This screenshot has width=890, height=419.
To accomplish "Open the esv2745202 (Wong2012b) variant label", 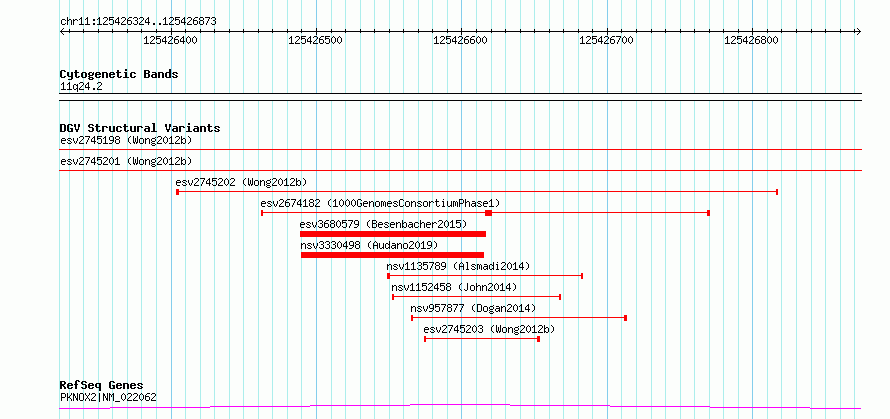I will 241,182.
